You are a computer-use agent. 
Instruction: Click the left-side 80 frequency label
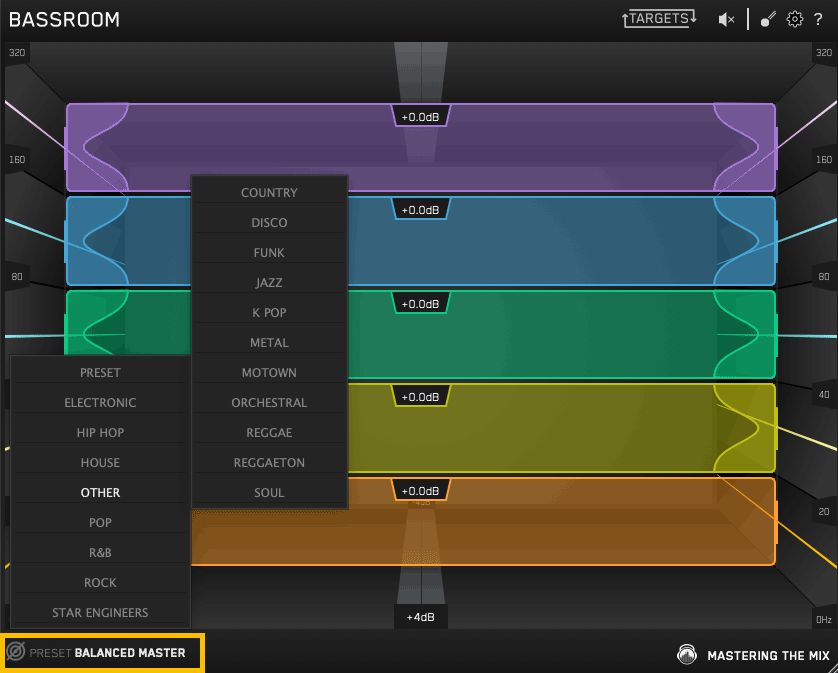click(x=17, y=276)
